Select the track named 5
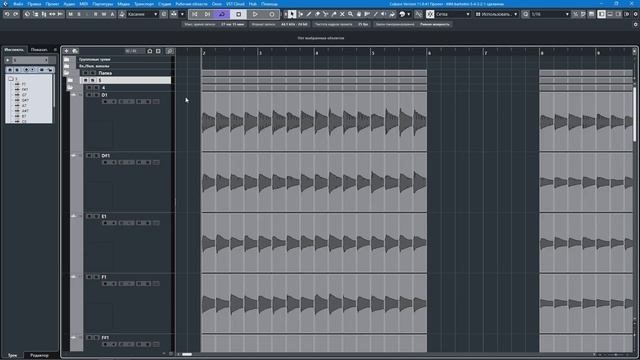The height and width of the screenshot is (360, 640). point(126,80)
